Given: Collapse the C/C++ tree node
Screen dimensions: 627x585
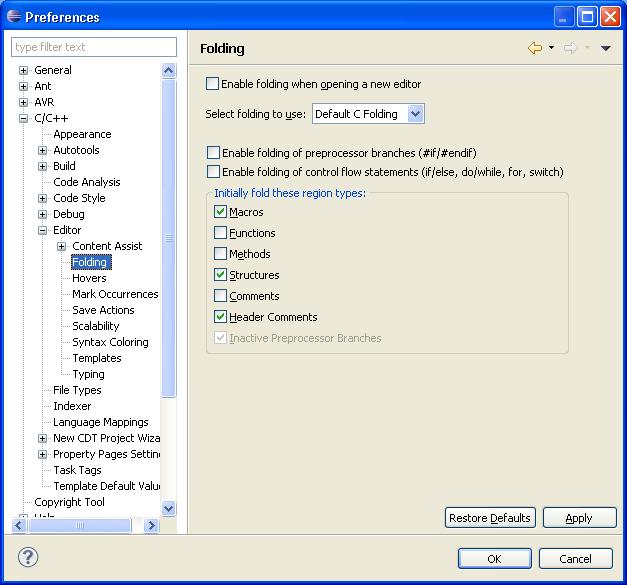Looking at the screenshot, I should point(24,118).
